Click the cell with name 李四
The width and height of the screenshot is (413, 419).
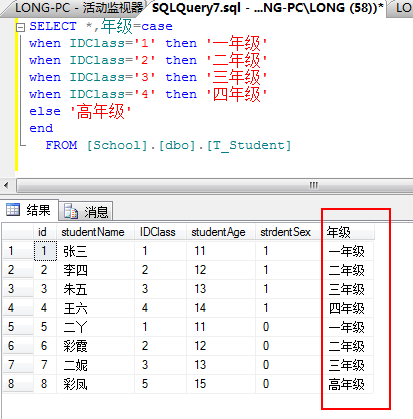pos(95,270)
